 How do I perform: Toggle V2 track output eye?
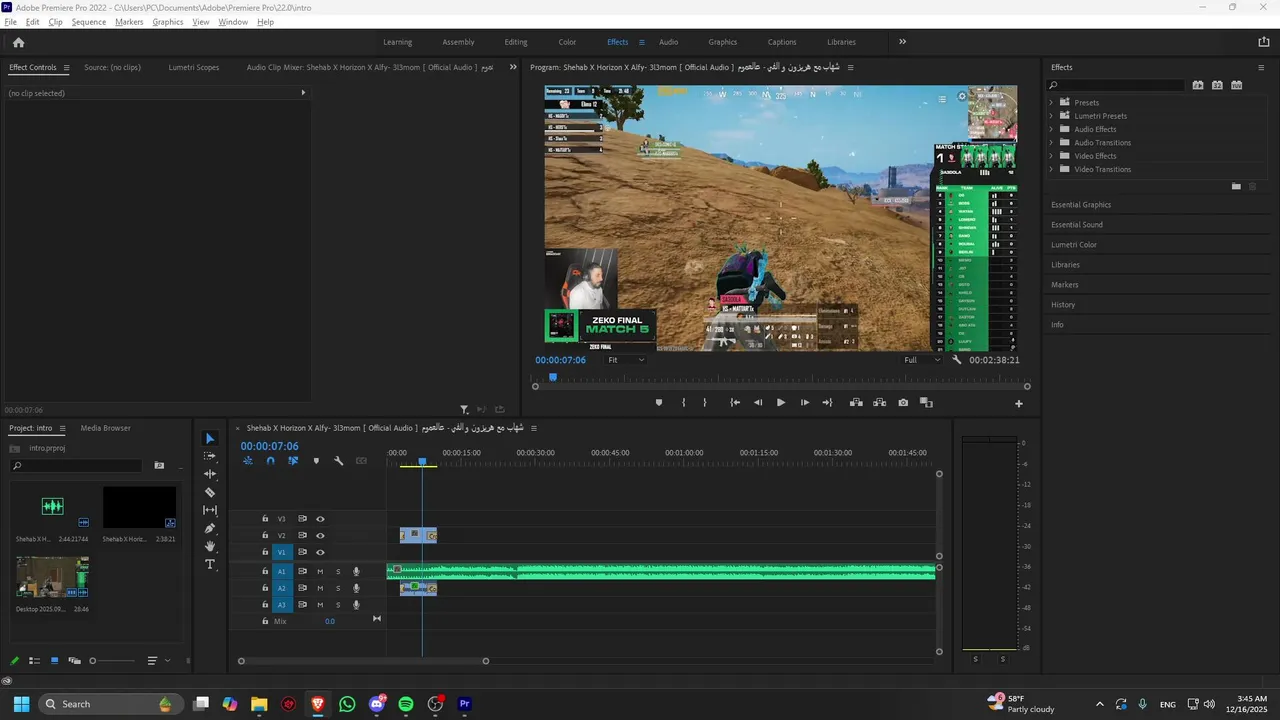click(x=320, y=536)
